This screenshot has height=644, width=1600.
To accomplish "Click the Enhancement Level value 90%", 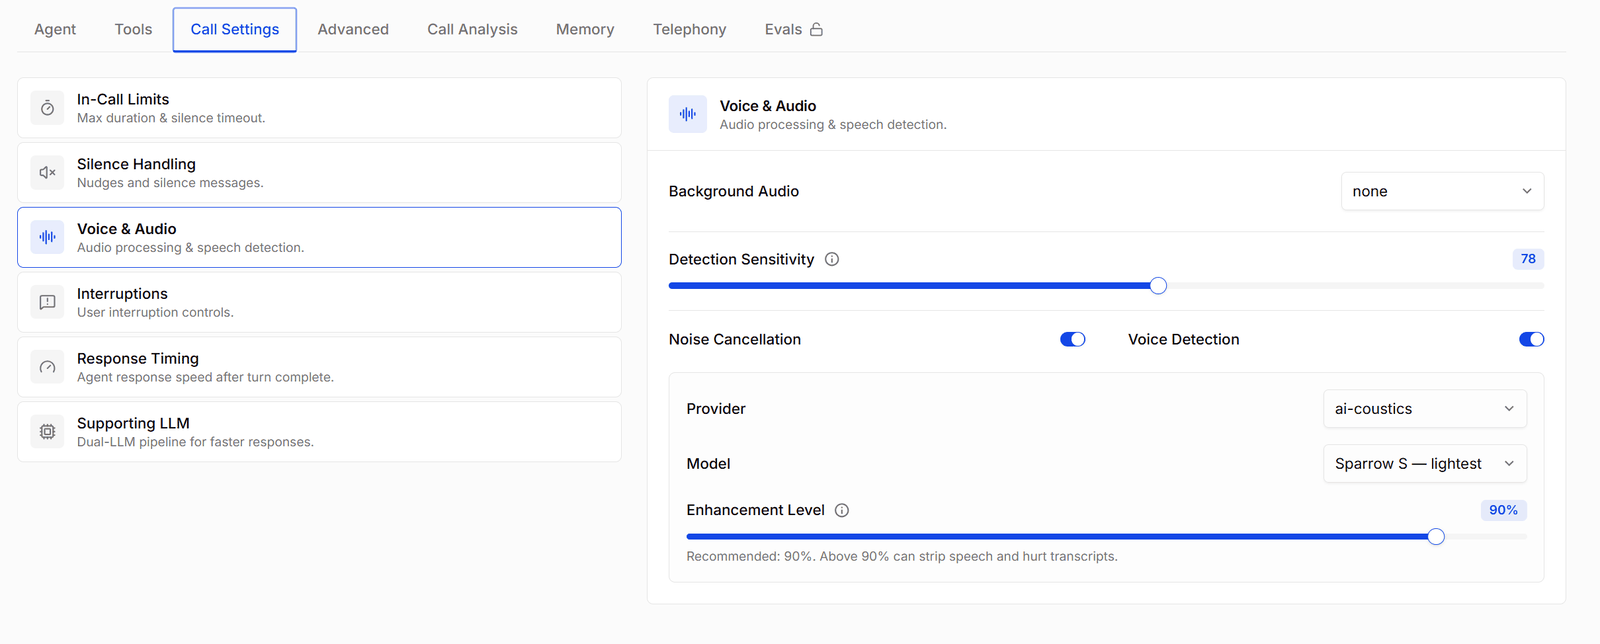I will [x=1503, y=510].
